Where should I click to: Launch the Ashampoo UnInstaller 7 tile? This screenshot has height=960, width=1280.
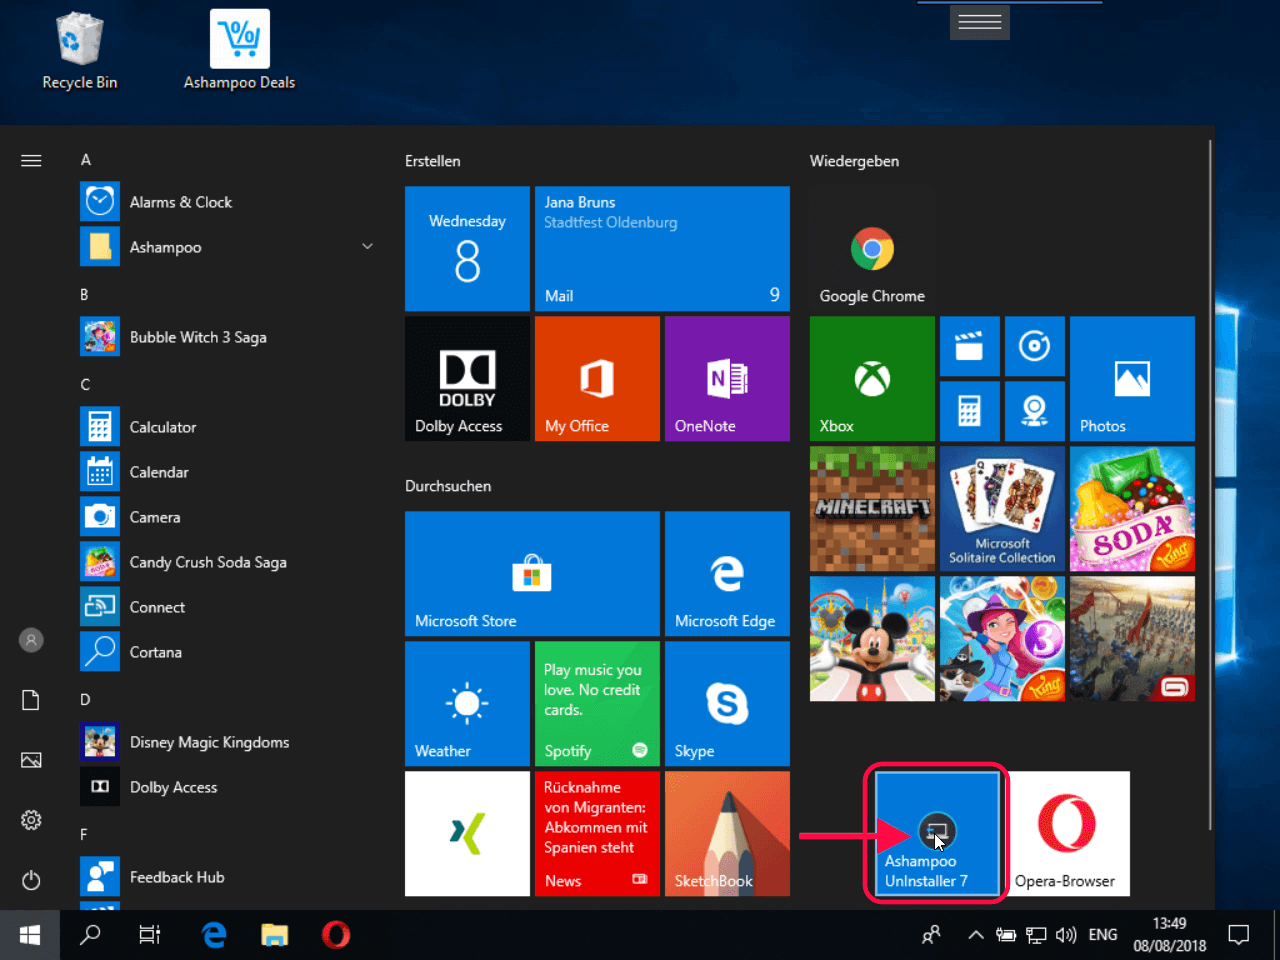point(937,834)
